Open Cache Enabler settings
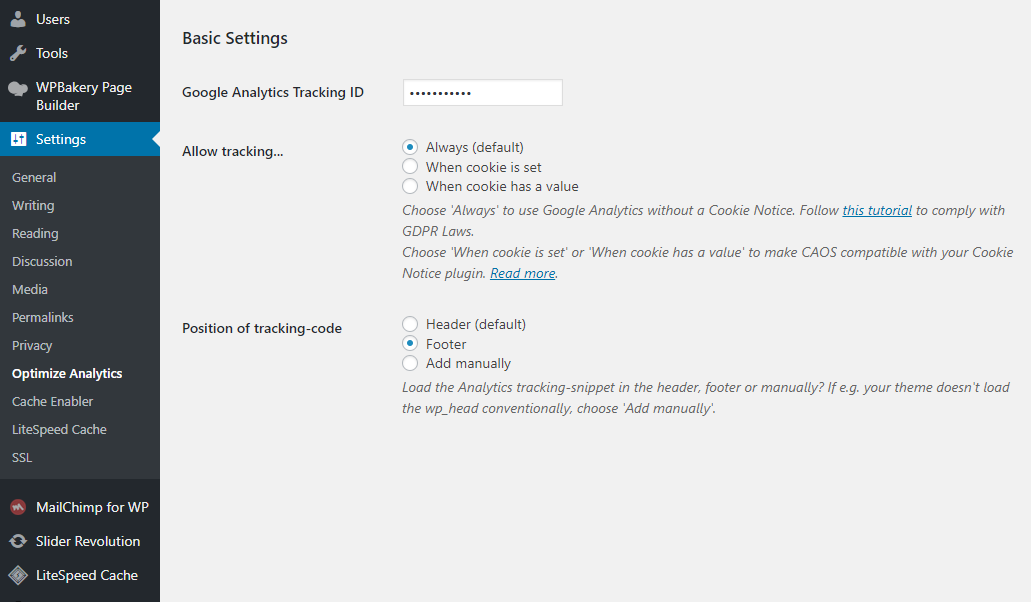The height and width of the screenshot is (602, 1031). (52, 401)
